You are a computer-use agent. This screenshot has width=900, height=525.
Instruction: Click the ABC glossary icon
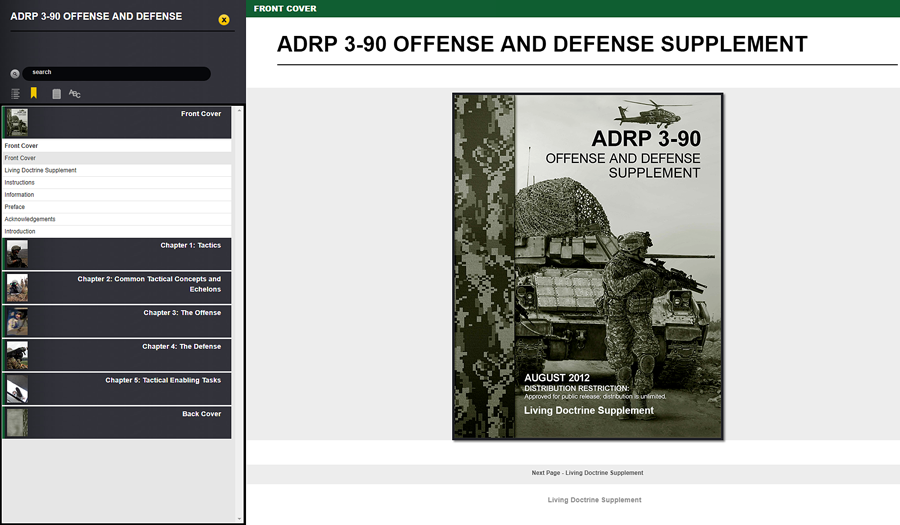point(75,94)
